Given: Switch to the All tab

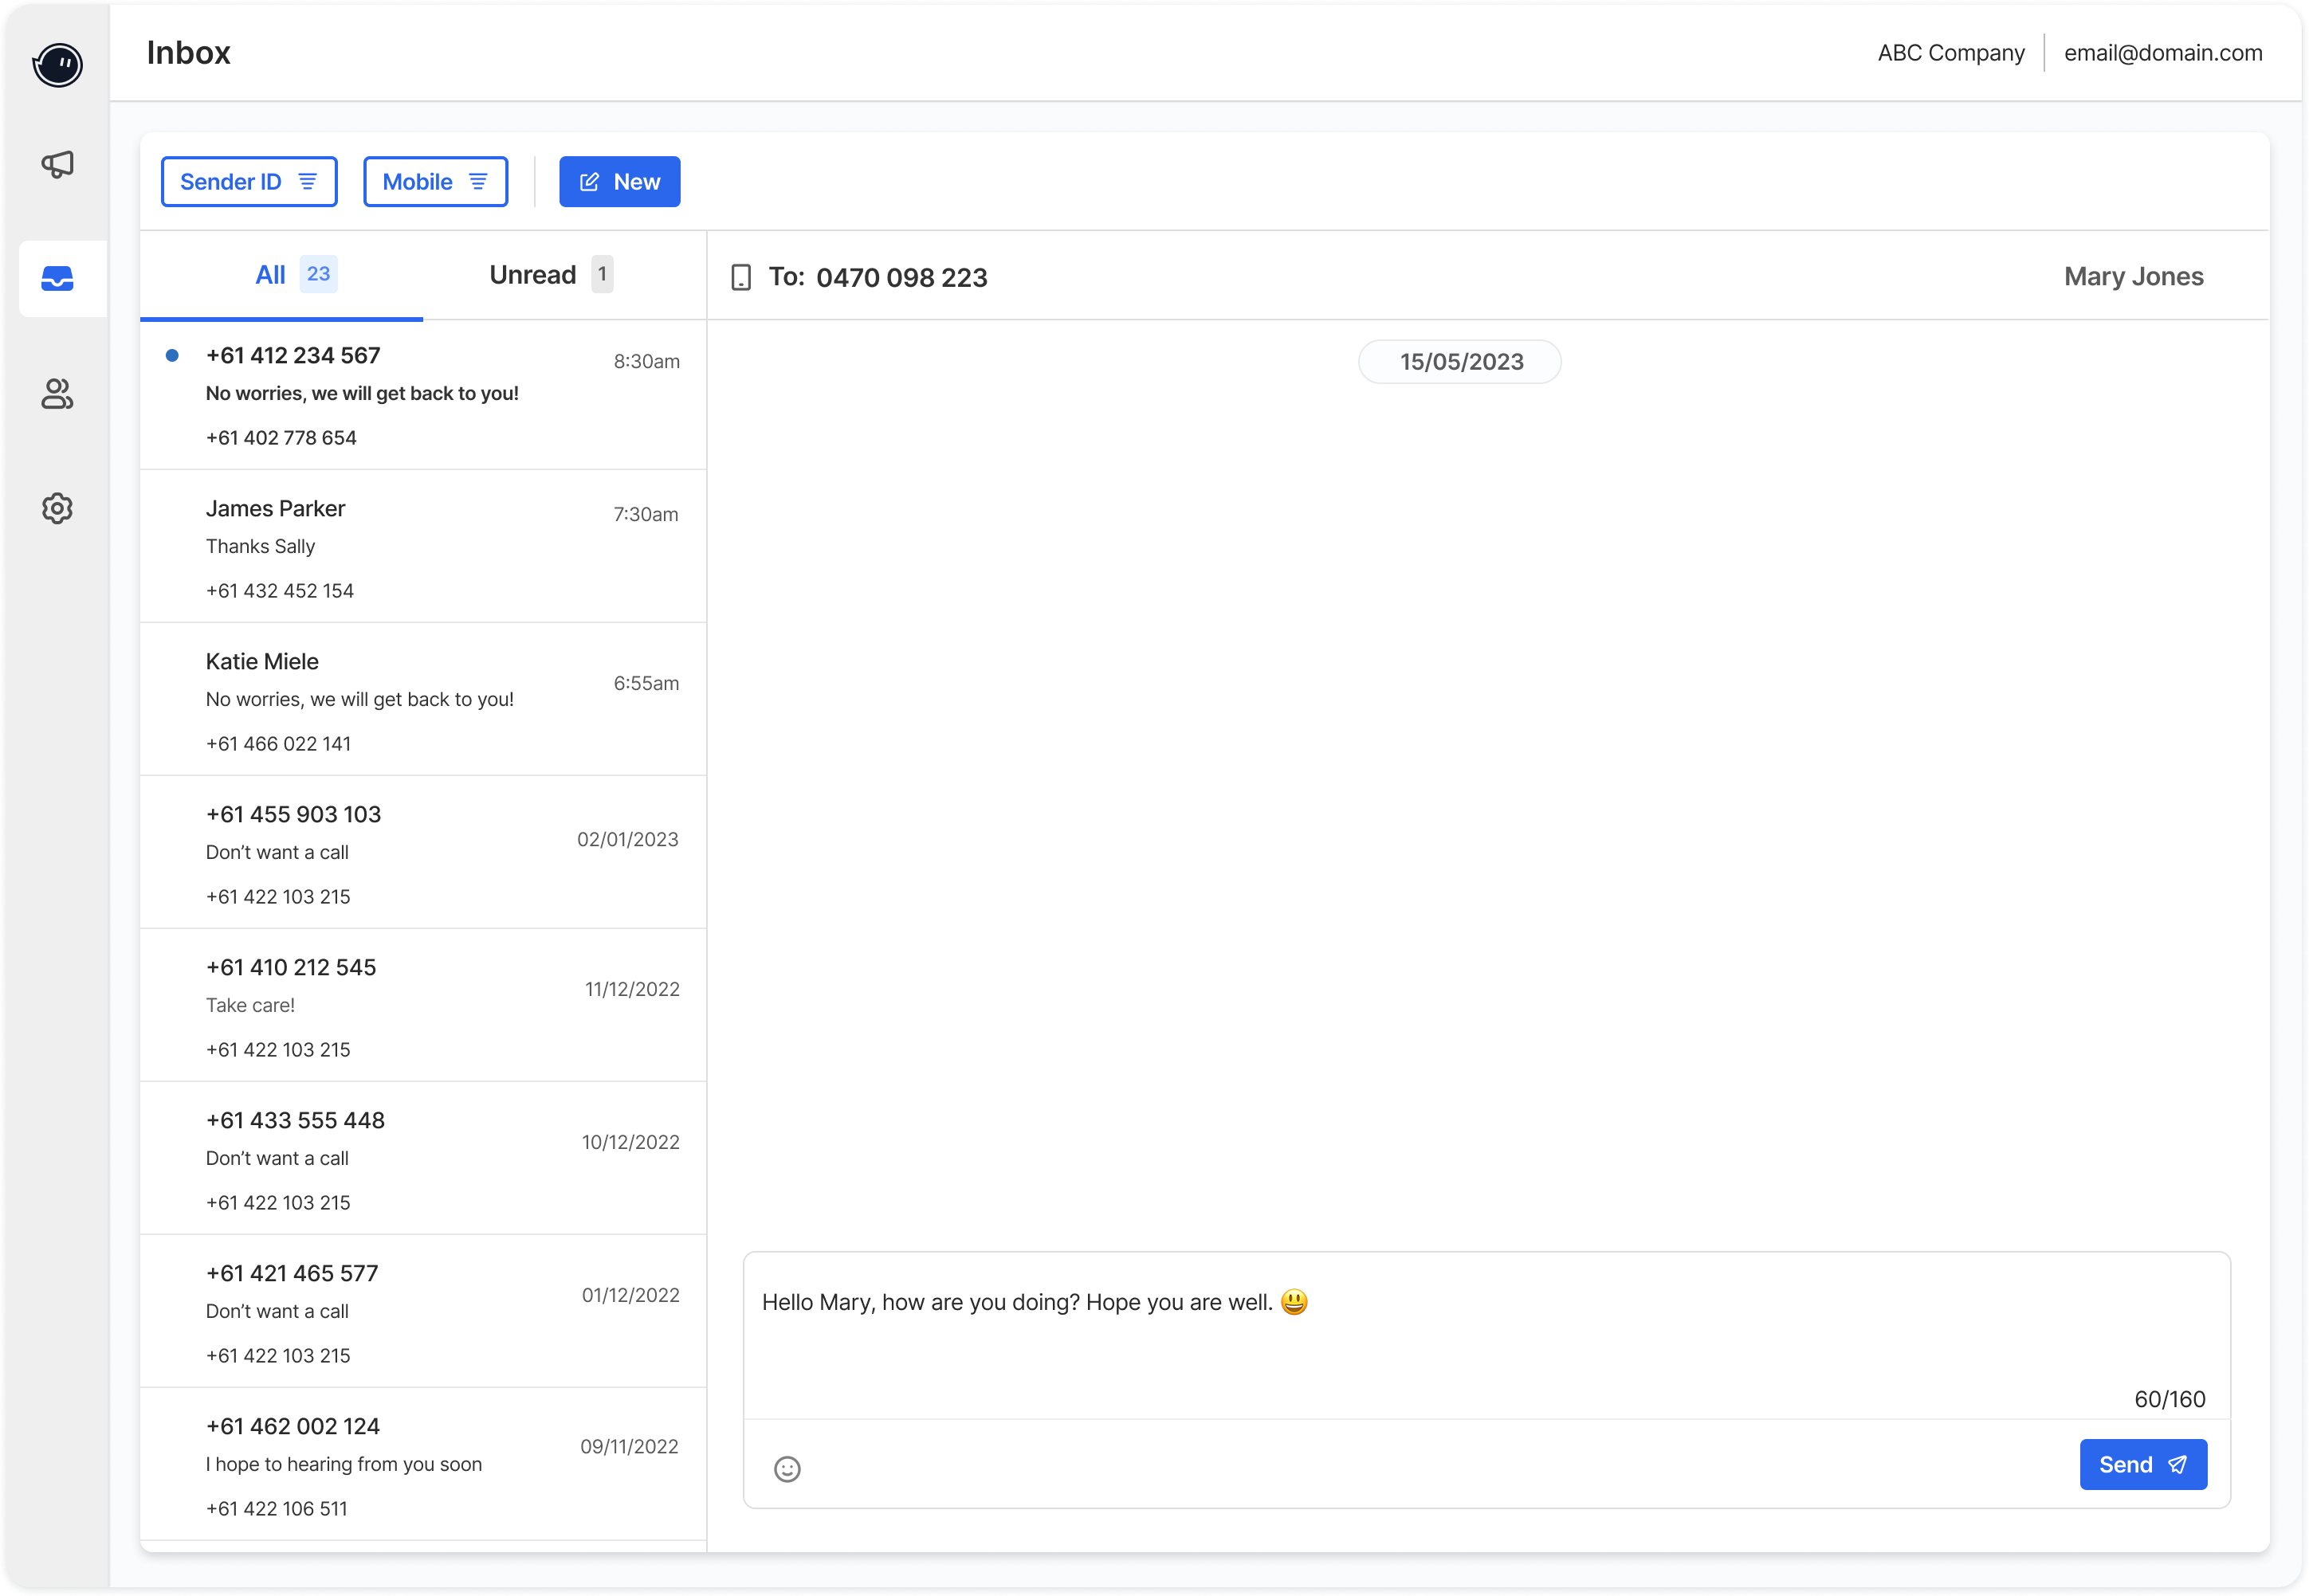Looking at the screenshot, I should (281, 275).
